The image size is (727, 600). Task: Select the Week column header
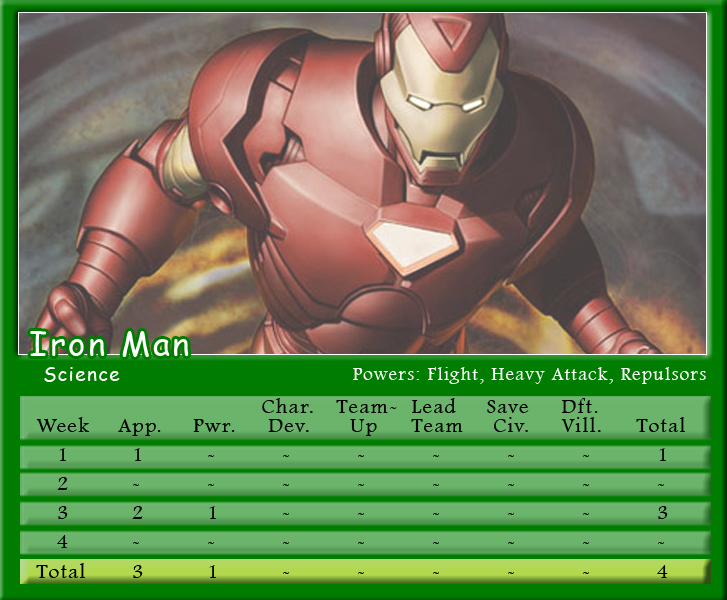(63, 425)
